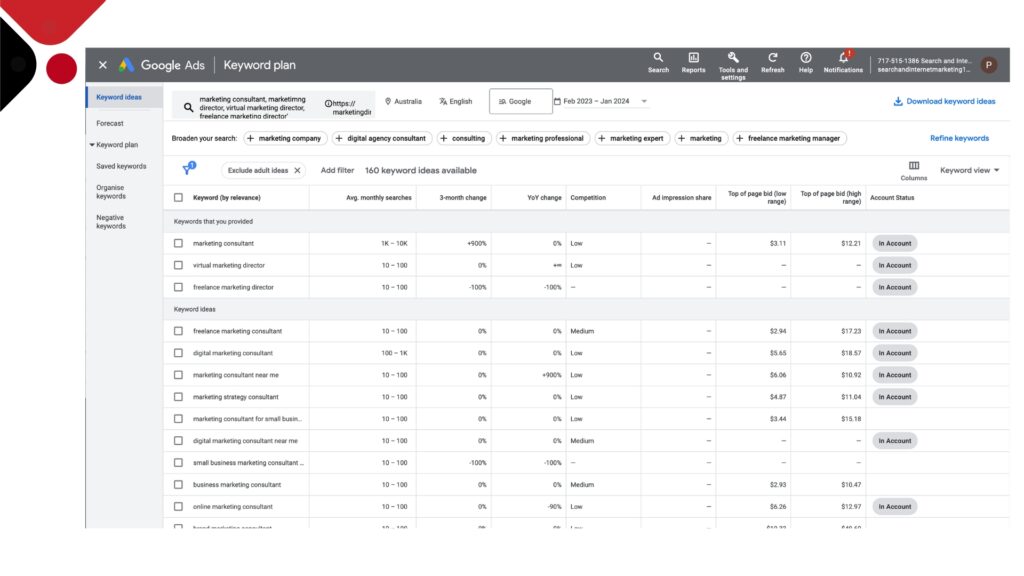Add 'marketing expert' suggestion chip
This screenshot has height=576, width=1024.
click(632, 138)
